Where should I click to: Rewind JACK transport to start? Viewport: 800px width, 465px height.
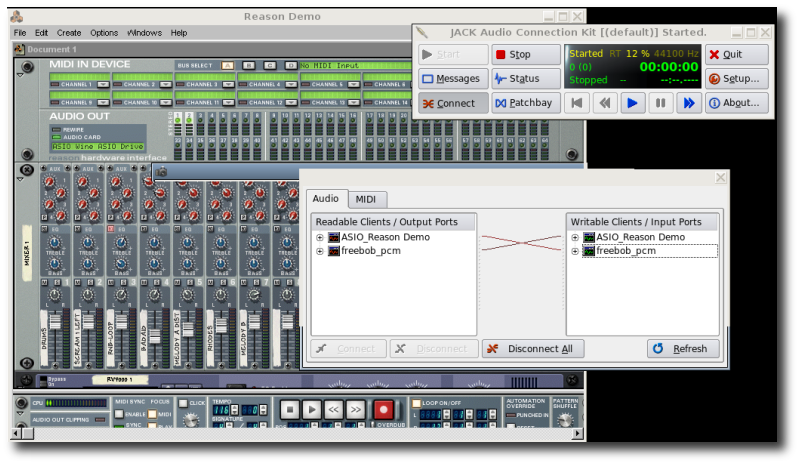[x=576, y=102]
